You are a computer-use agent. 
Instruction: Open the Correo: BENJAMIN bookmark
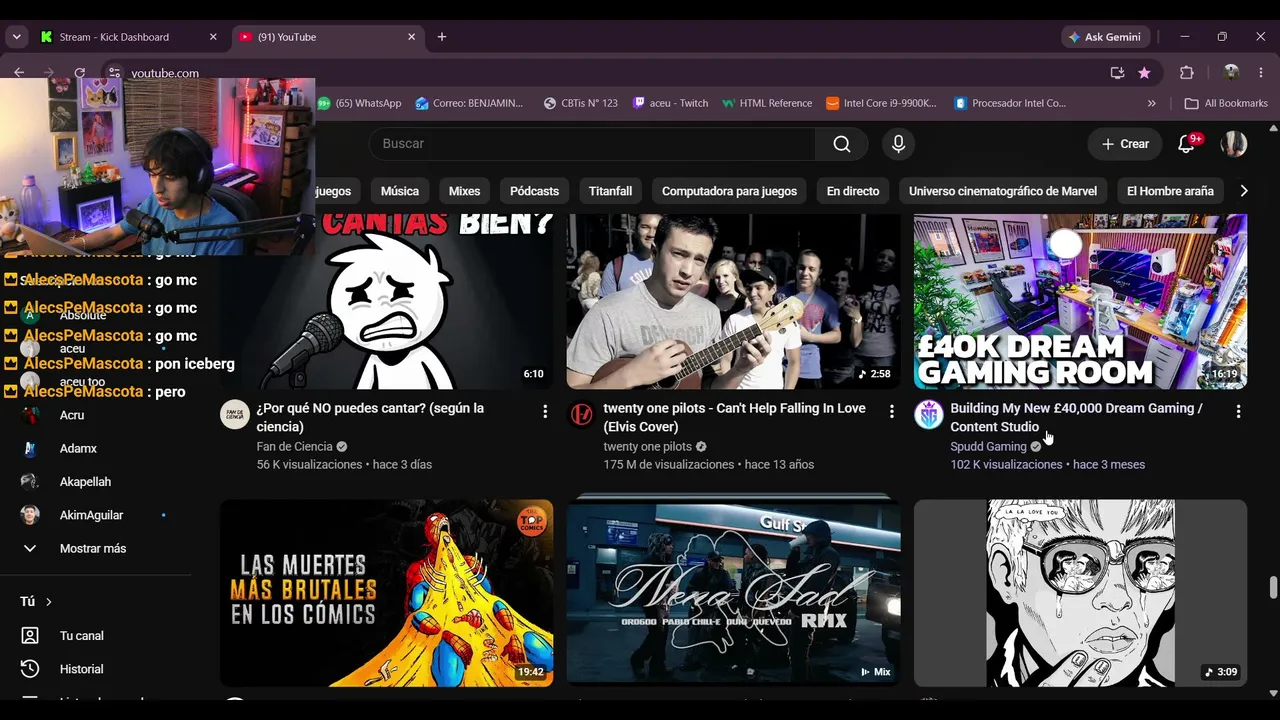point(470,103)
